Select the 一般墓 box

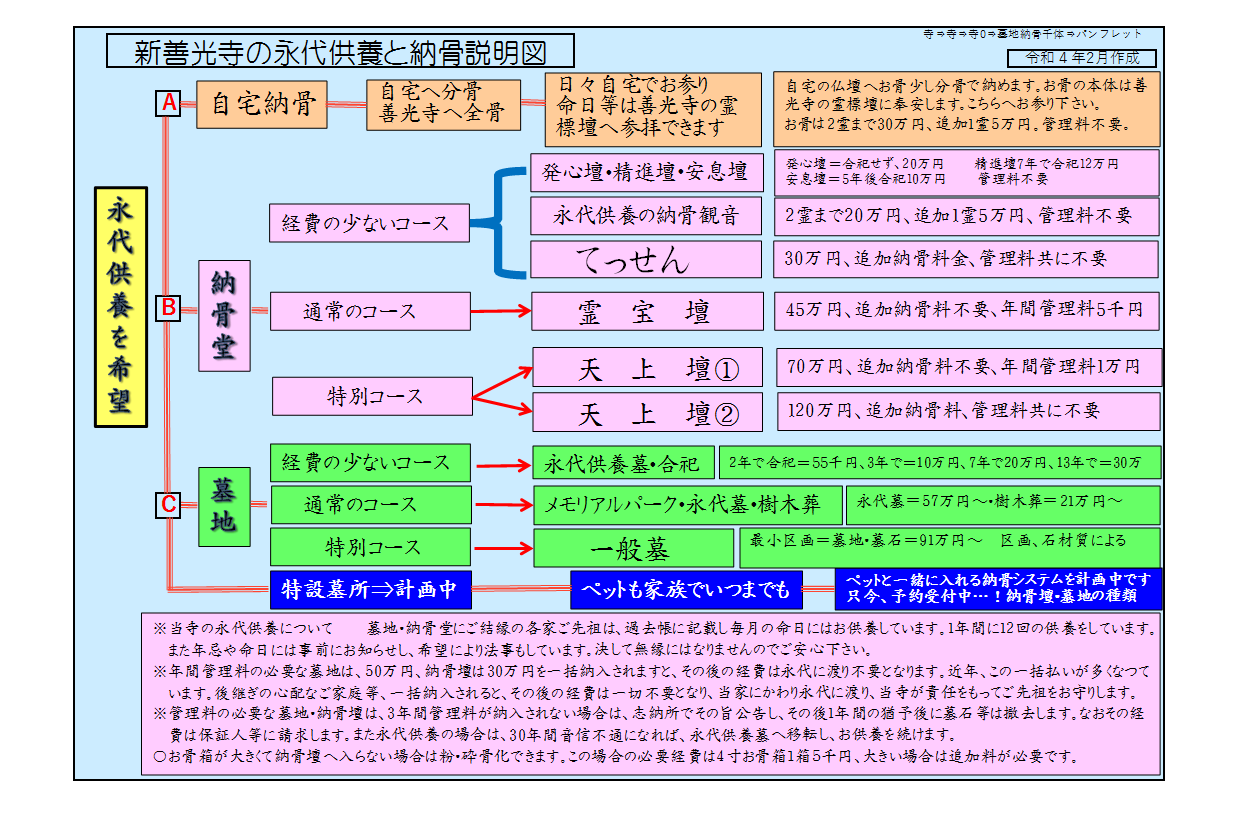pos(632,549)
